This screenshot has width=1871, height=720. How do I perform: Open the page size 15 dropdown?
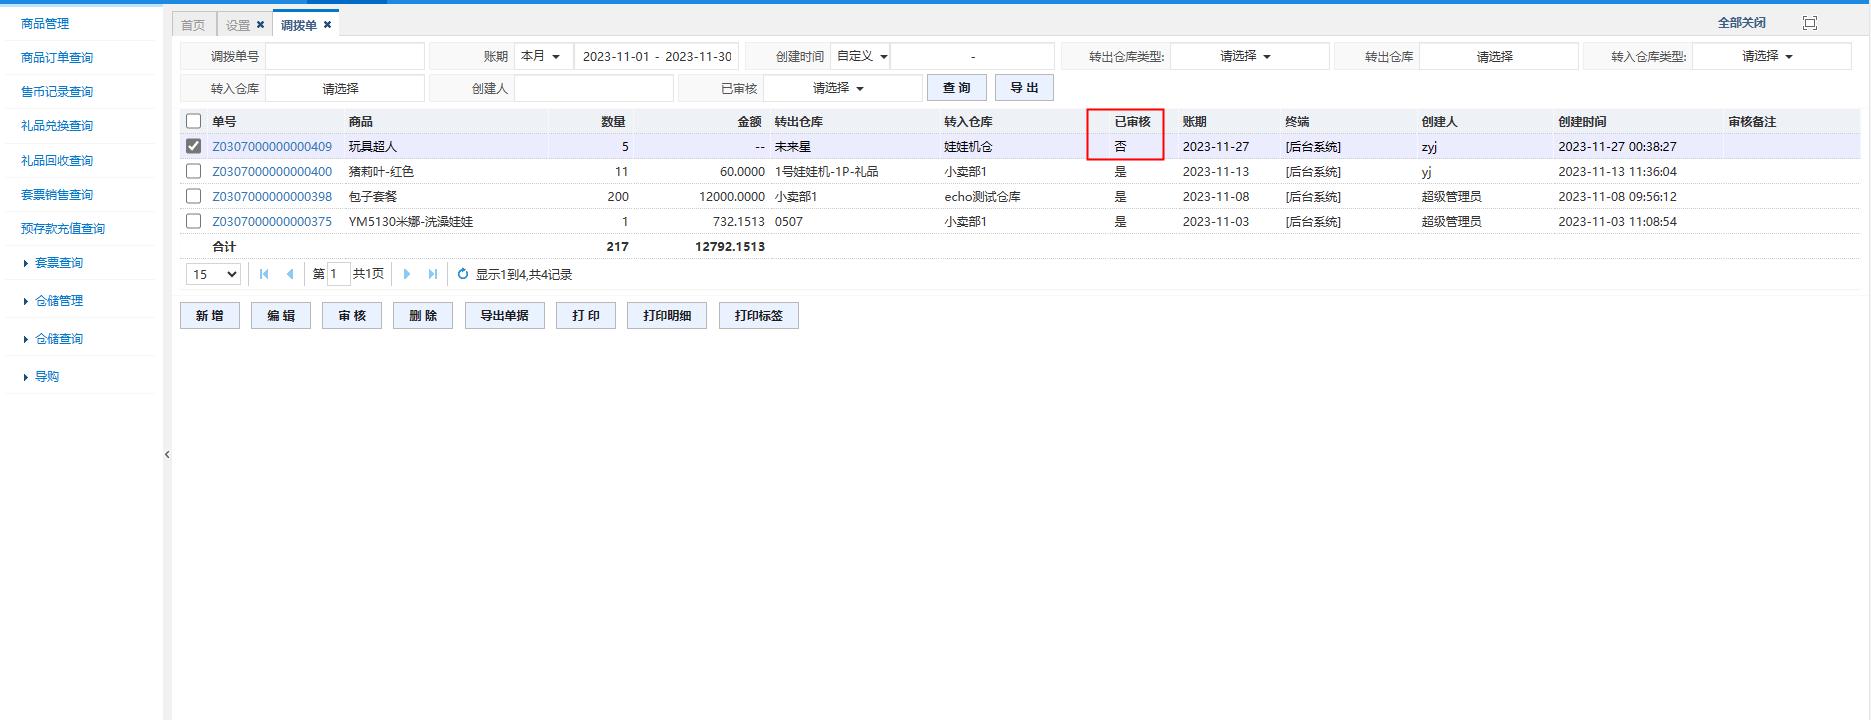pos(214,274)
